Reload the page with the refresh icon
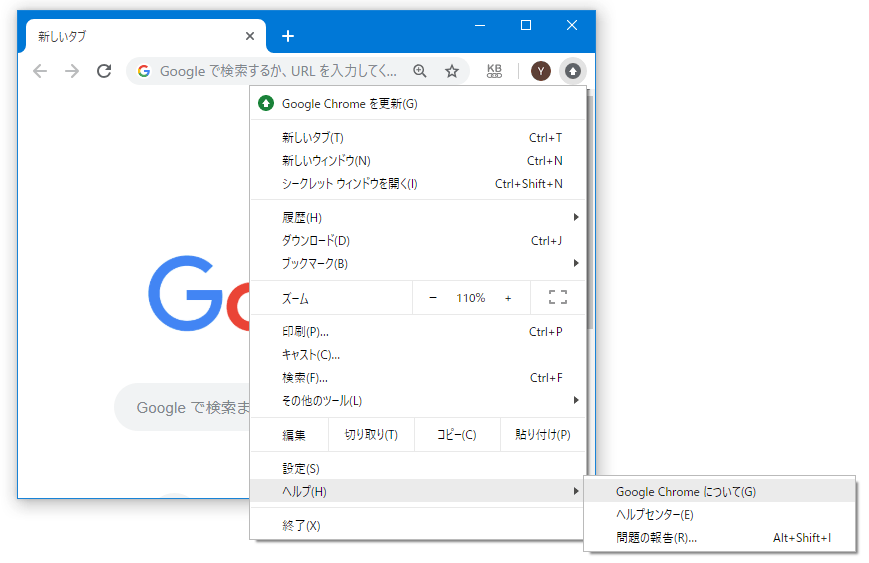Screen dimensions: 869x563 (104, 71)
